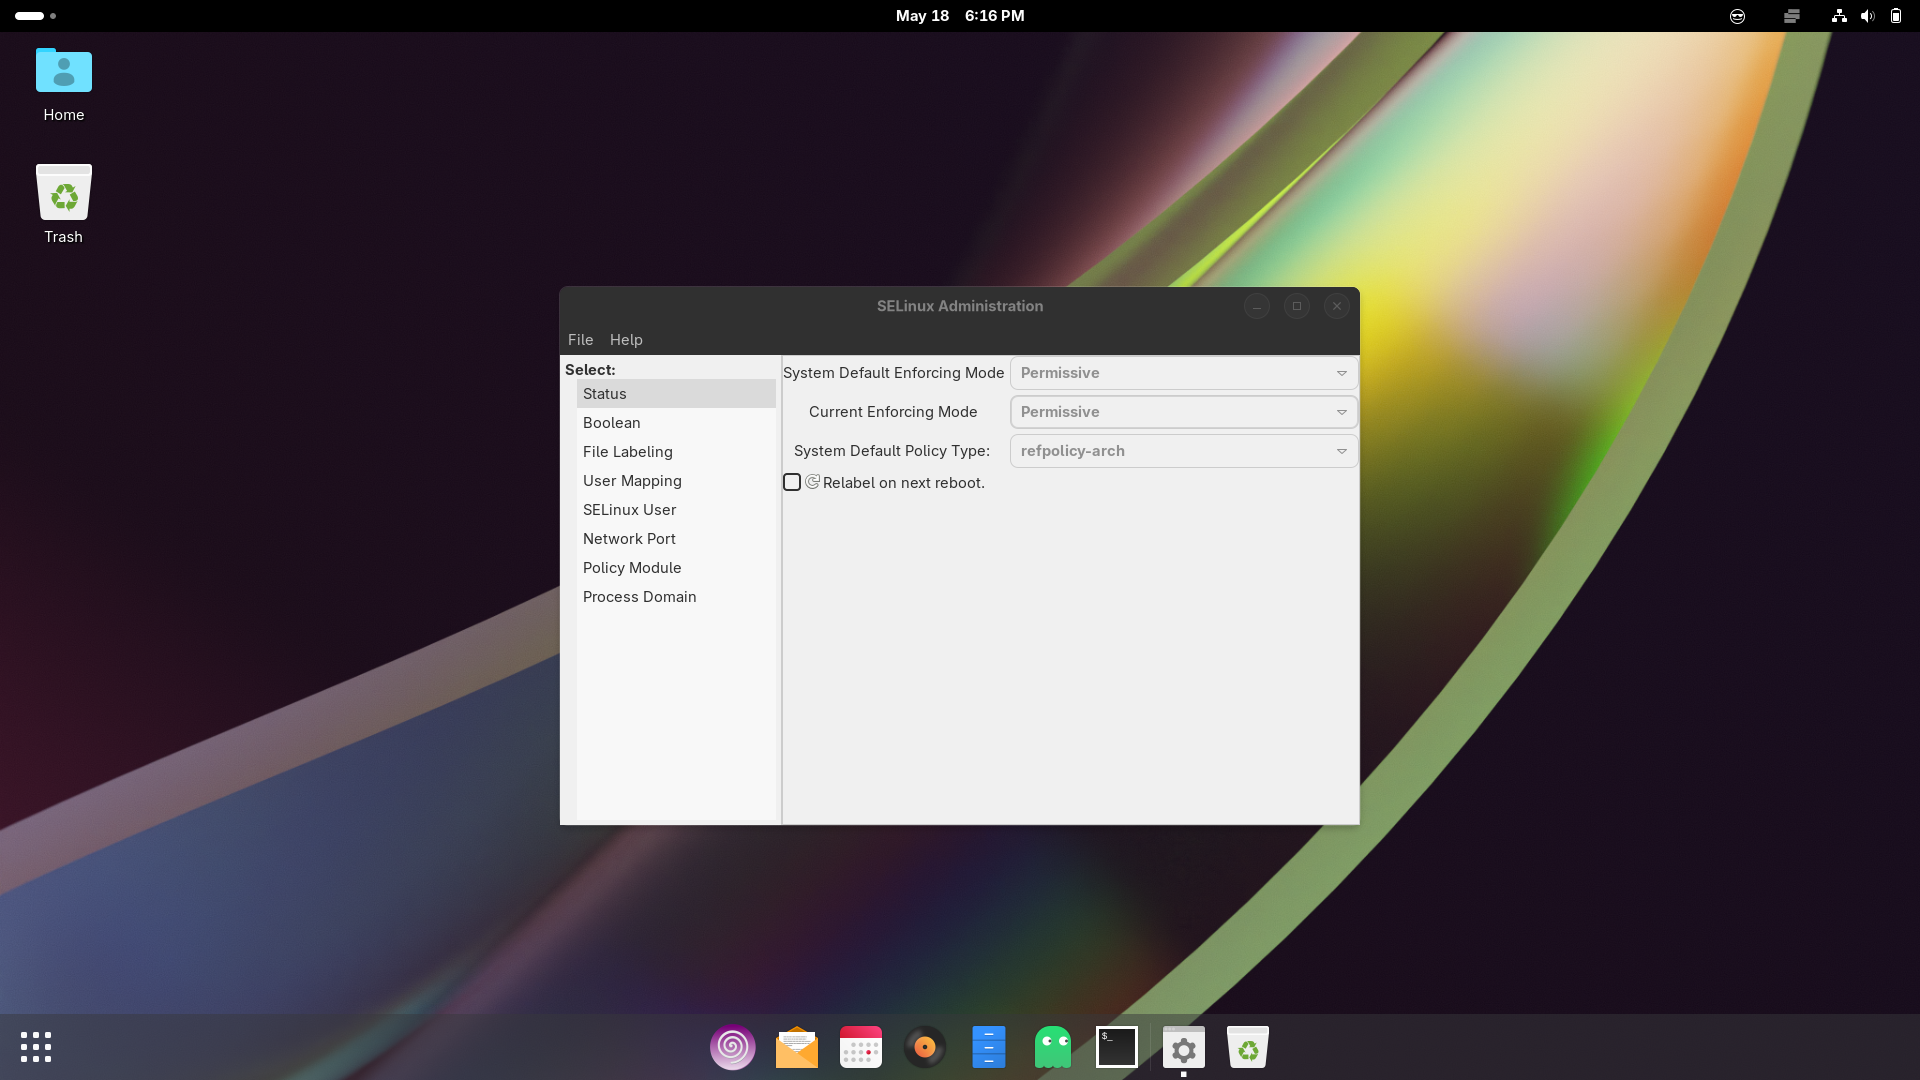The height and width of the screenshot is (1080, 1920).
Task: Launch the music player vinyl icon
Action: 925,1047
